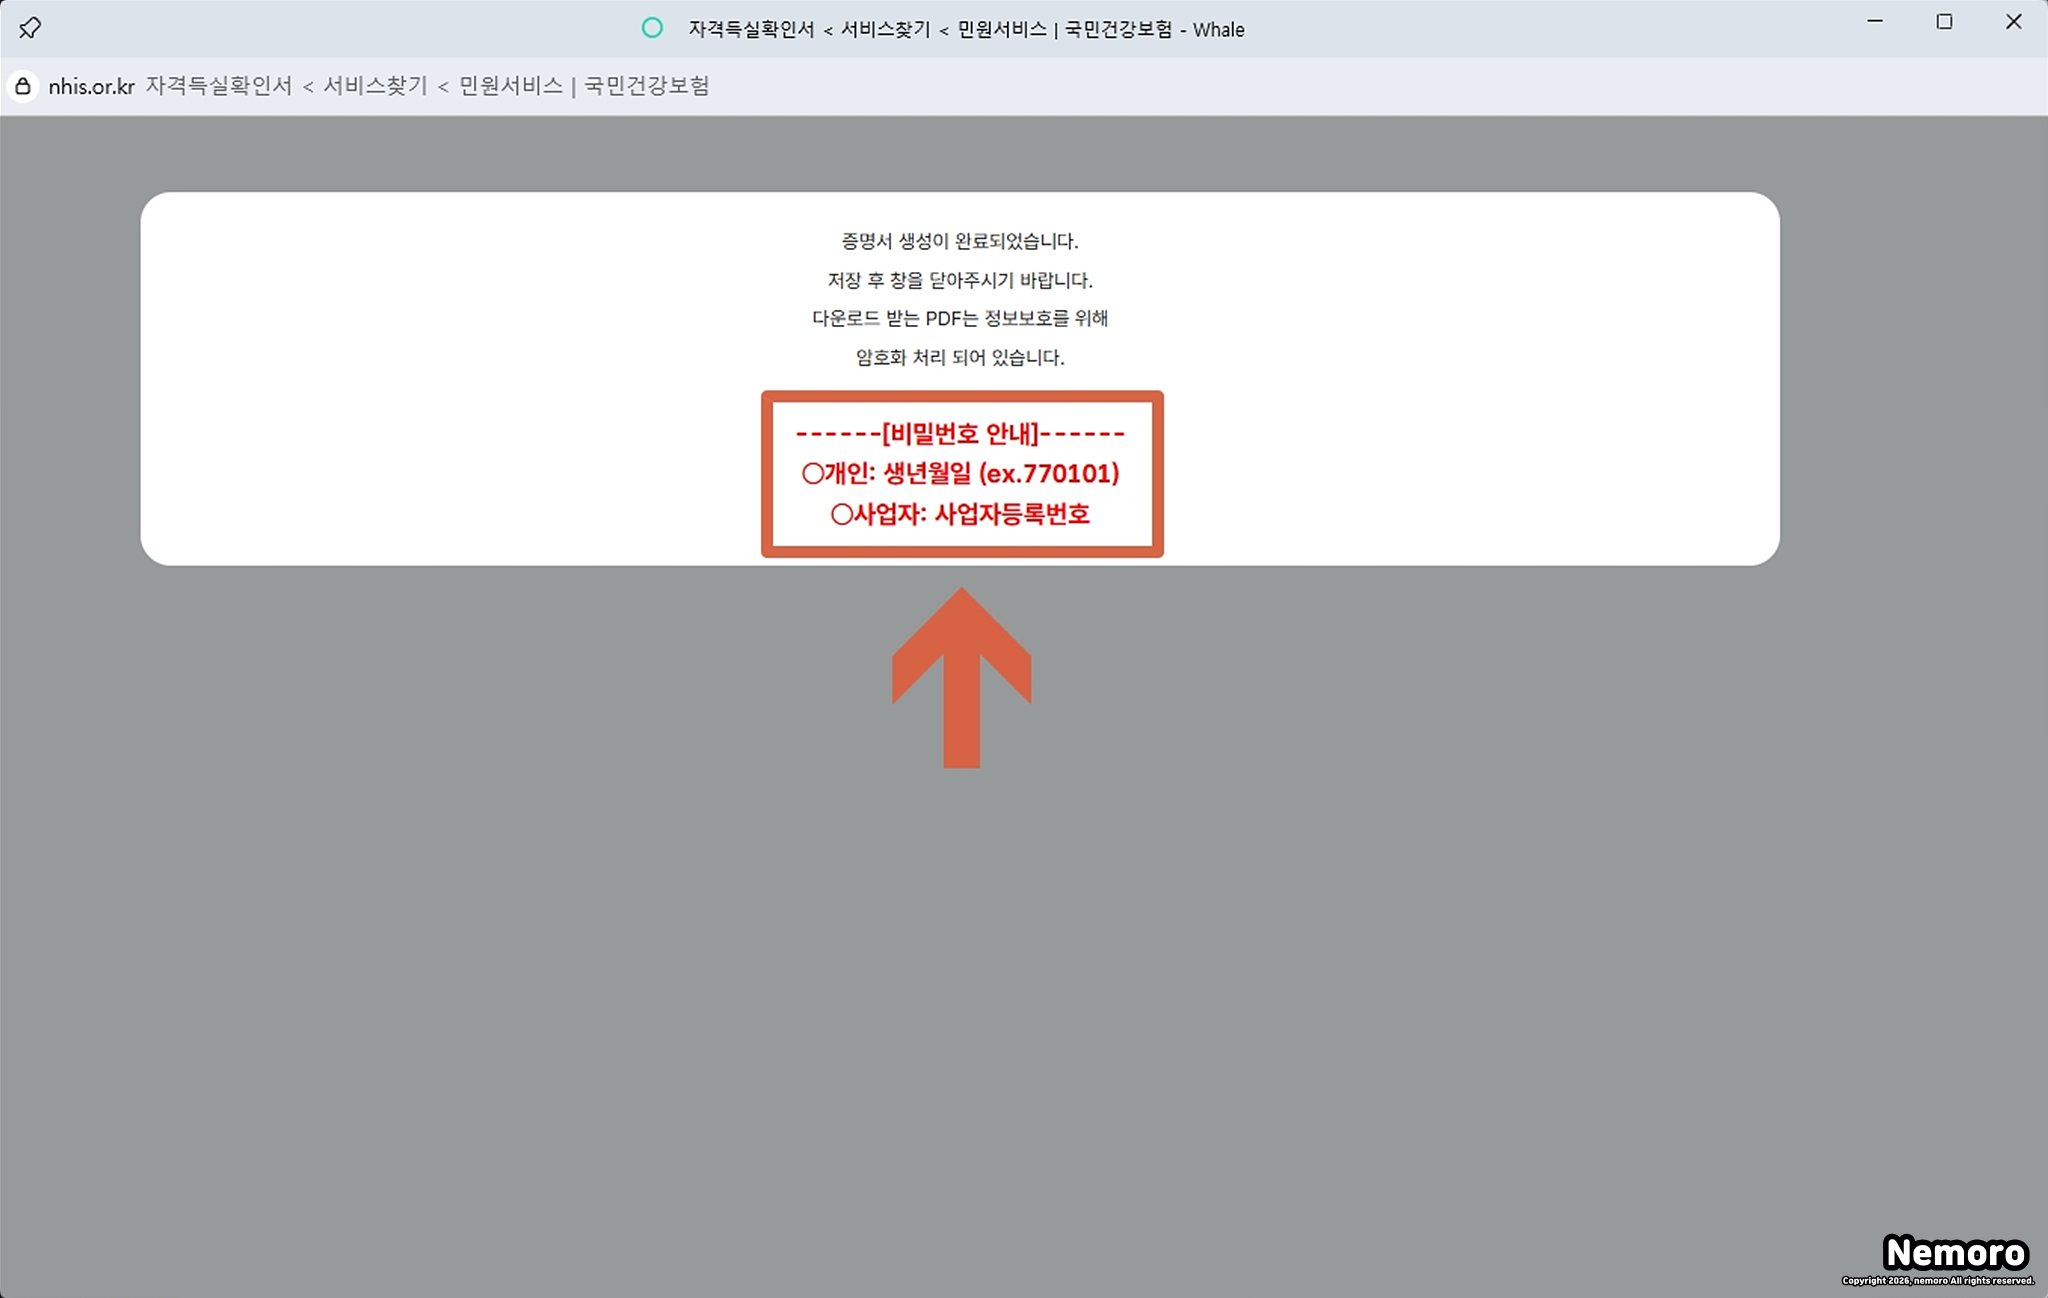The image size is (2048, 1298).
Task: Open site info via lock icon
Action: point(22,86)
